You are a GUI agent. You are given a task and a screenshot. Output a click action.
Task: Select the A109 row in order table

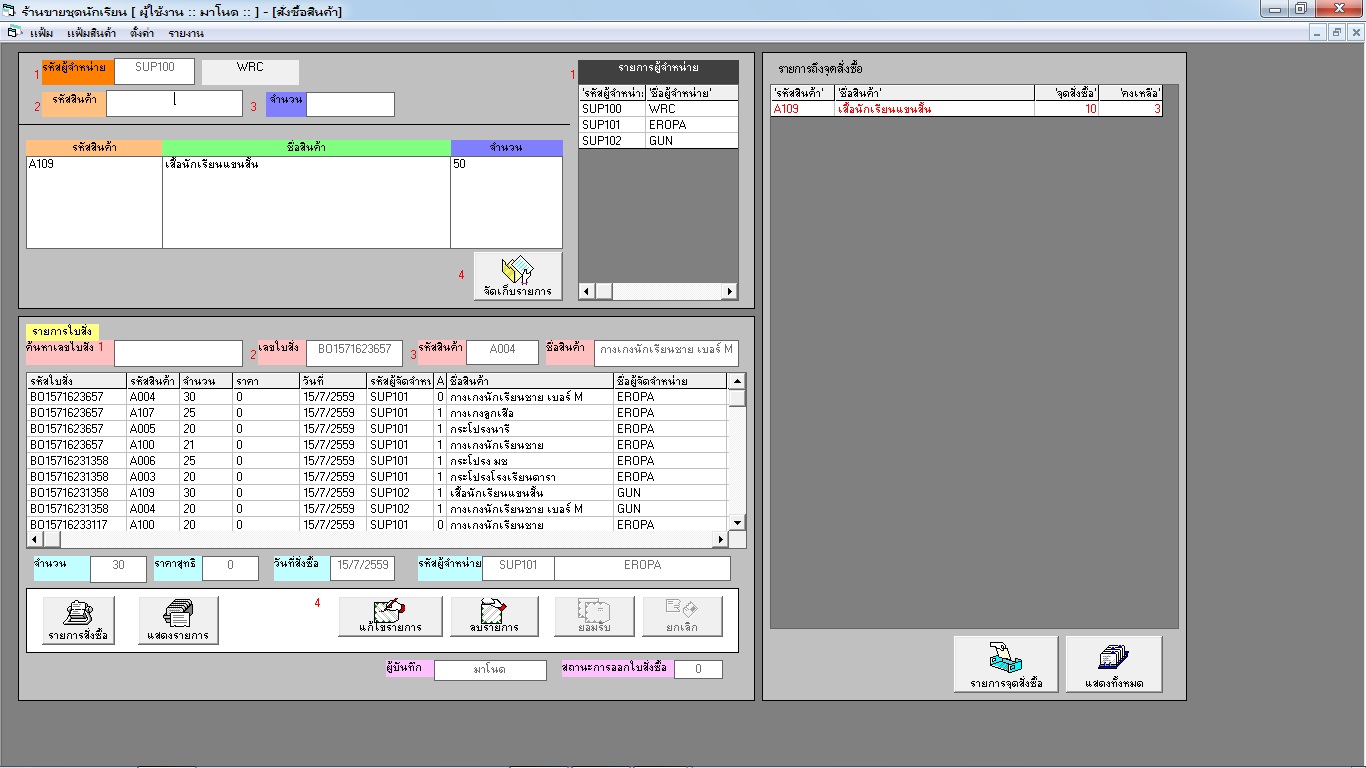[378, 493]
